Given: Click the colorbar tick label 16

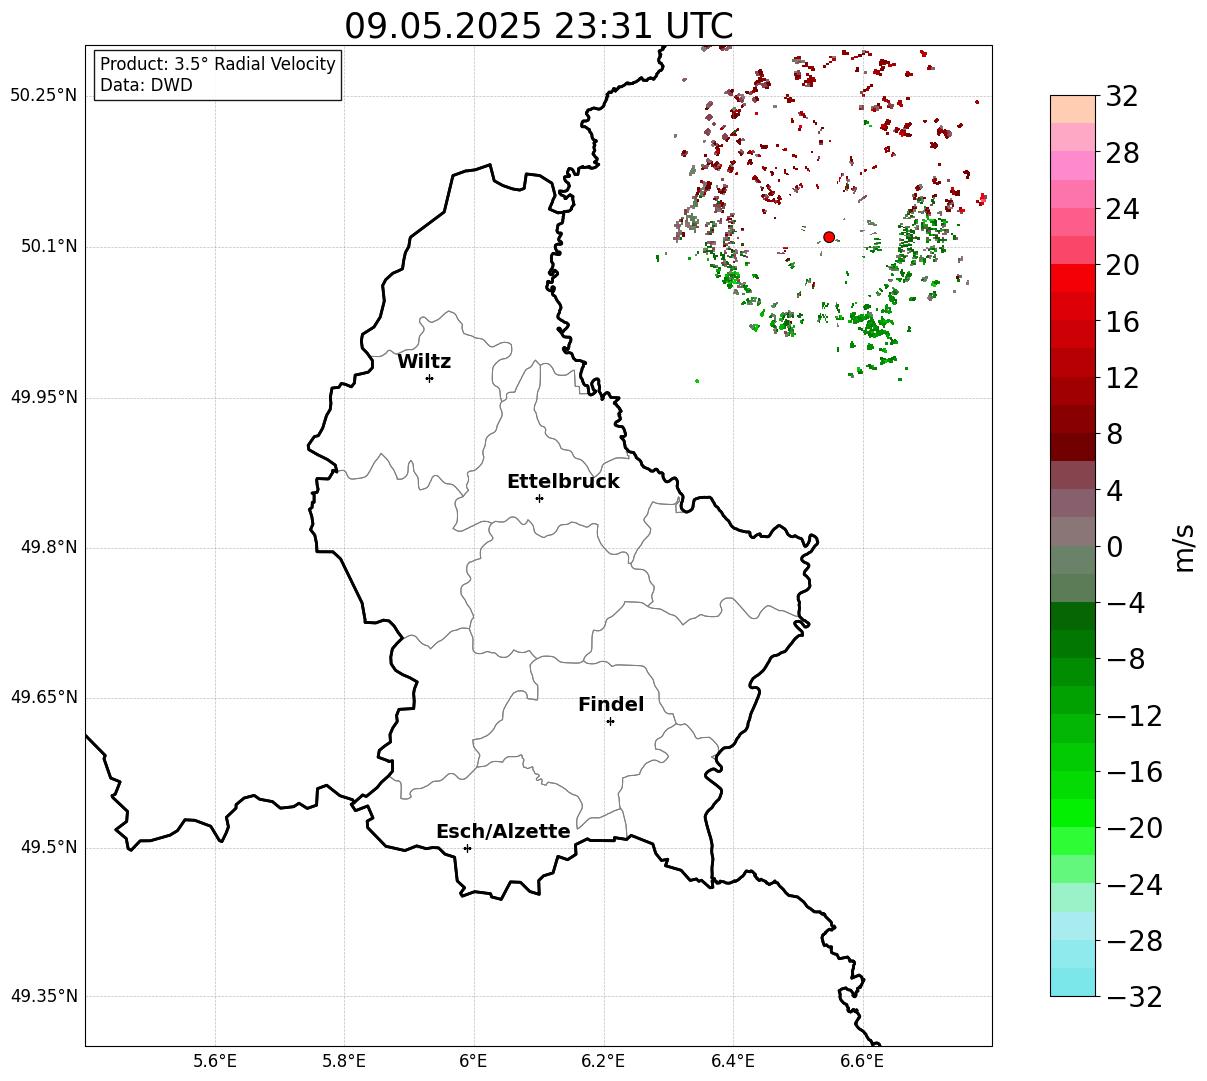Looking at the screenshot, I should pos(1122,322).
